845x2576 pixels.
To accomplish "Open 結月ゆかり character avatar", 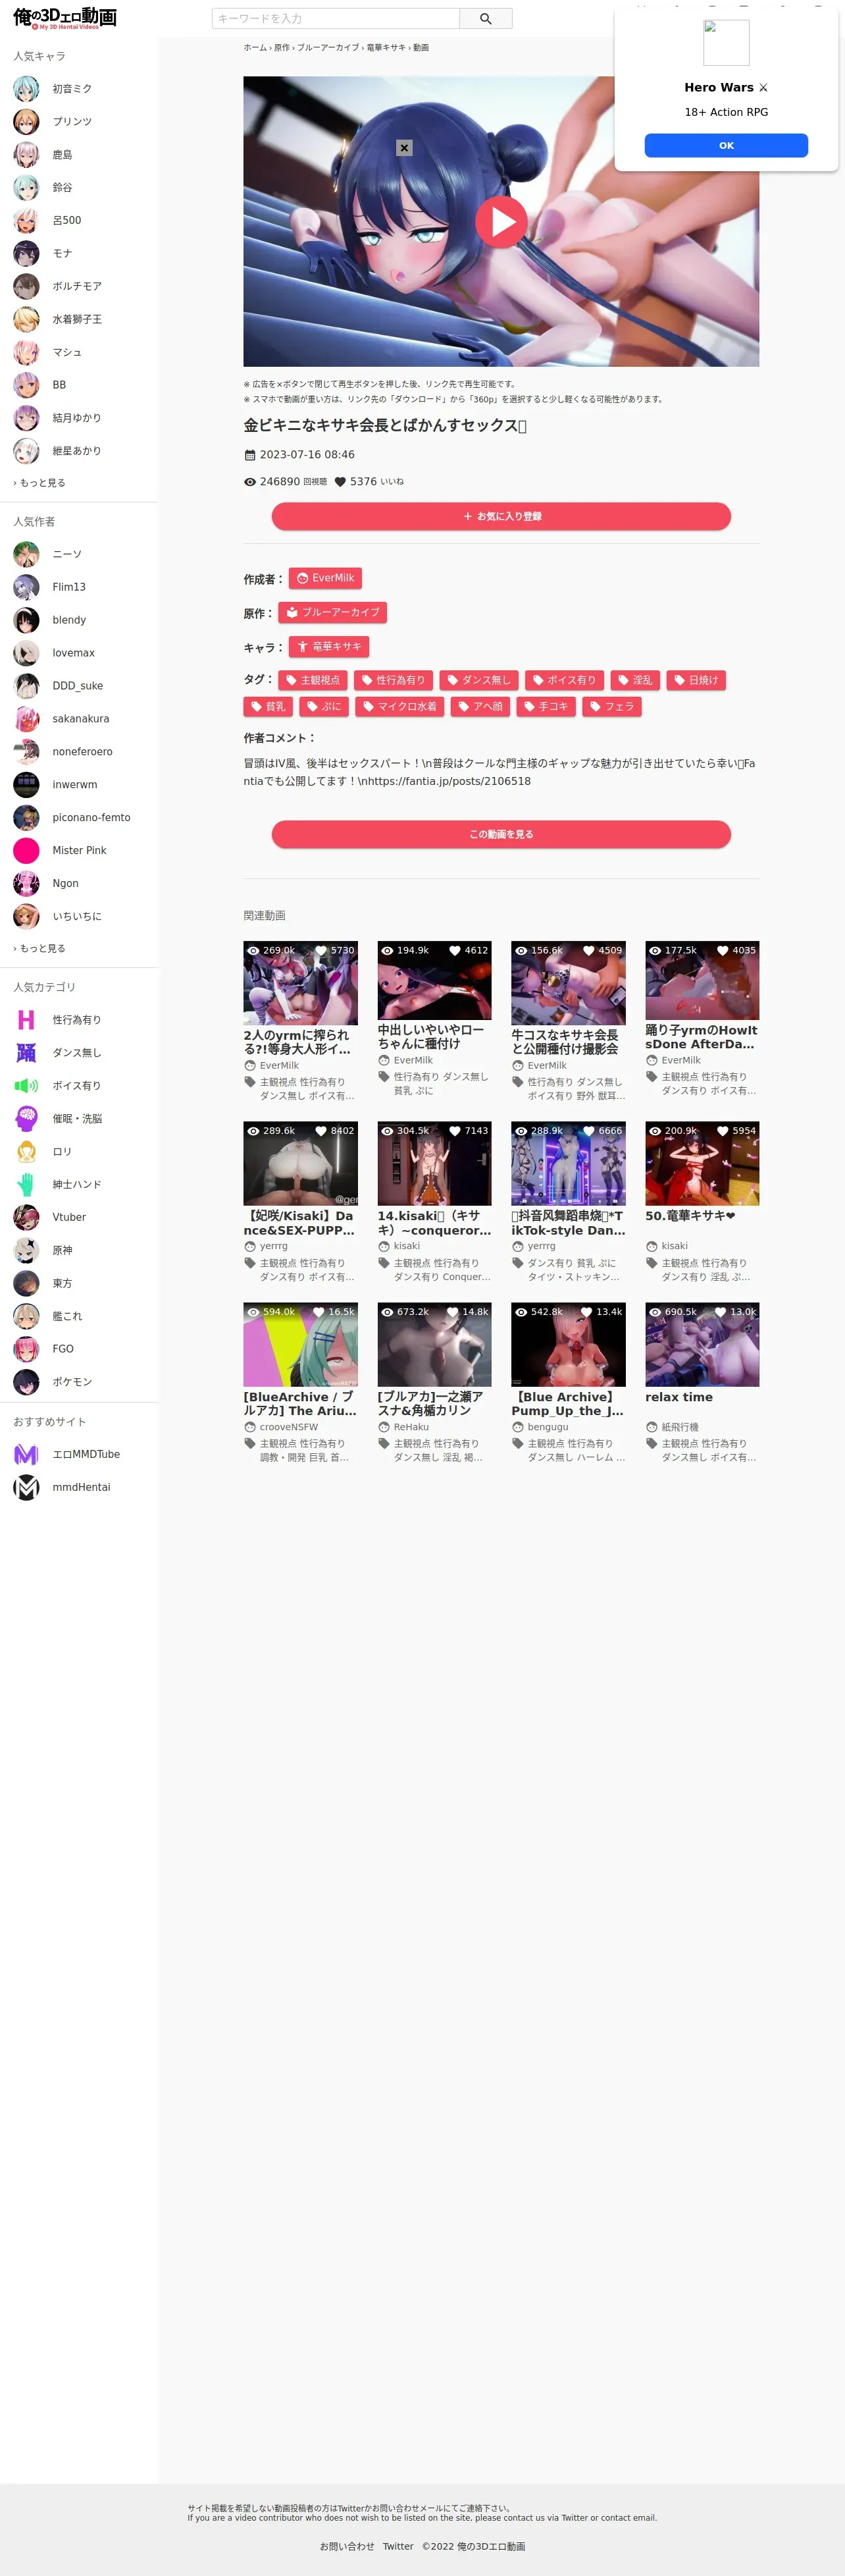I will [x=26, y=418].
